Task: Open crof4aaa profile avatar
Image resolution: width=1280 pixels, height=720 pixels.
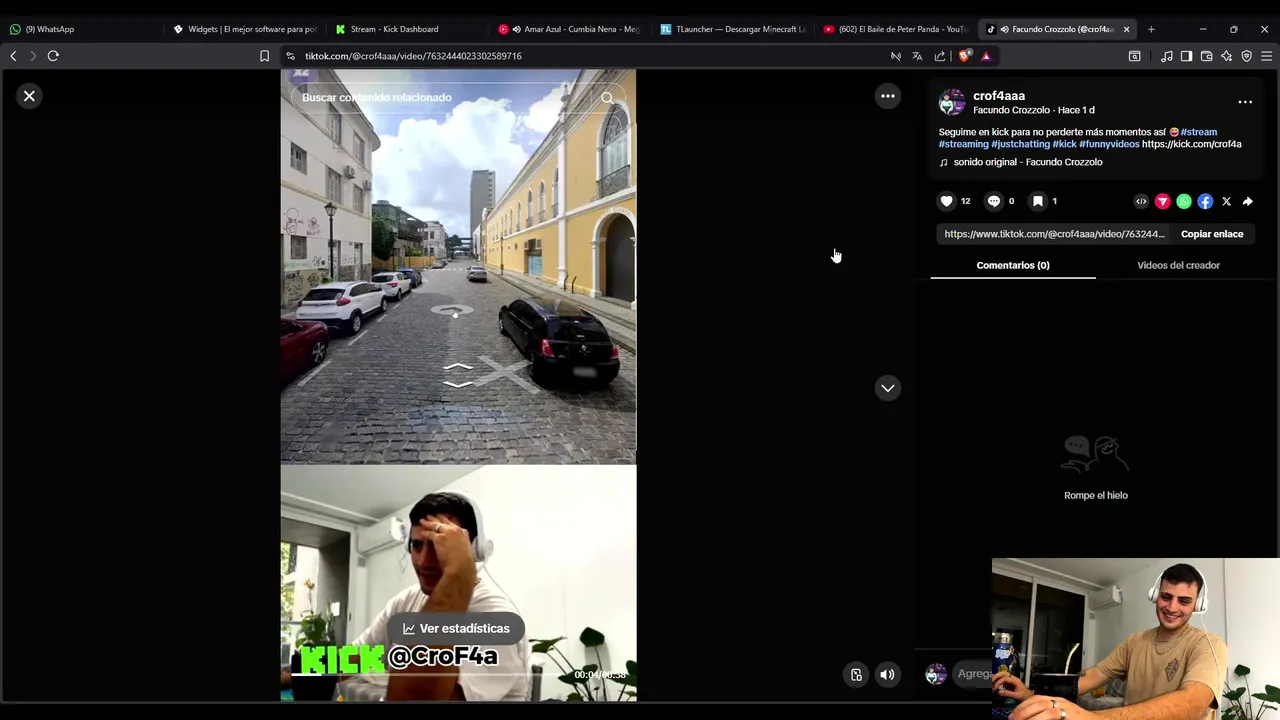Action: tap(952, 102)
